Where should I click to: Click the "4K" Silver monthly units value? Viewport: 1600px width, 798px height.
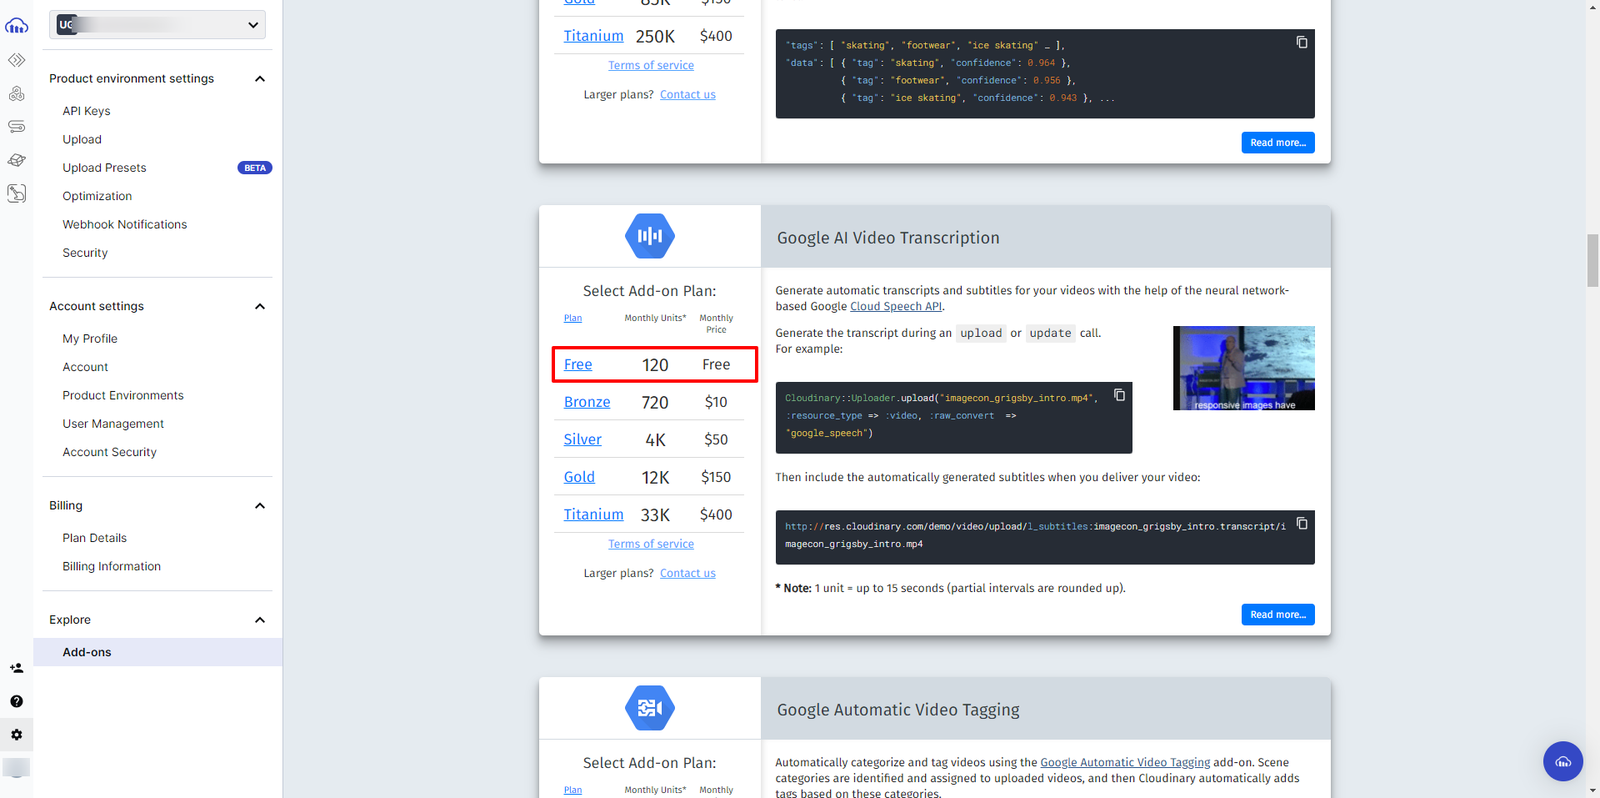pos(655,440)
